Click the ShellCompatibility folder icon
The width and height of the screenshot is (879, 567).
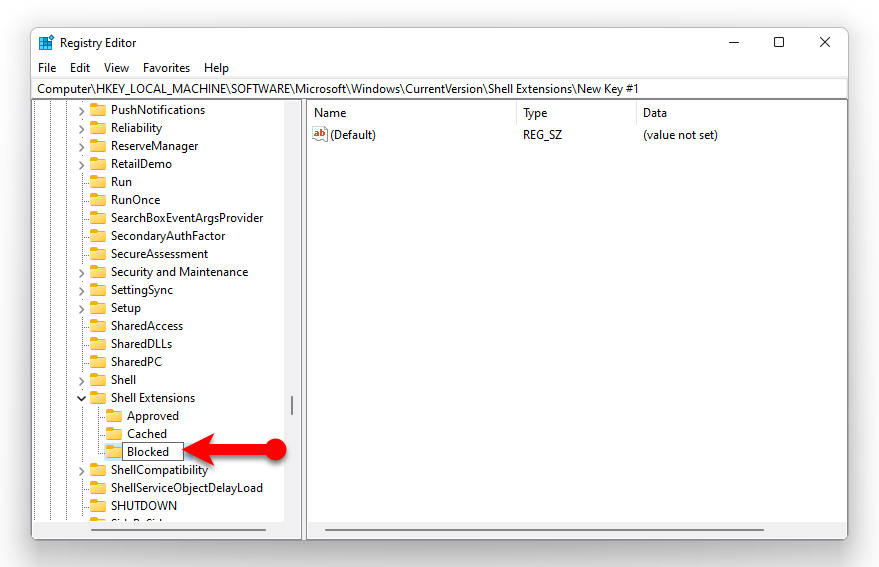98,469
